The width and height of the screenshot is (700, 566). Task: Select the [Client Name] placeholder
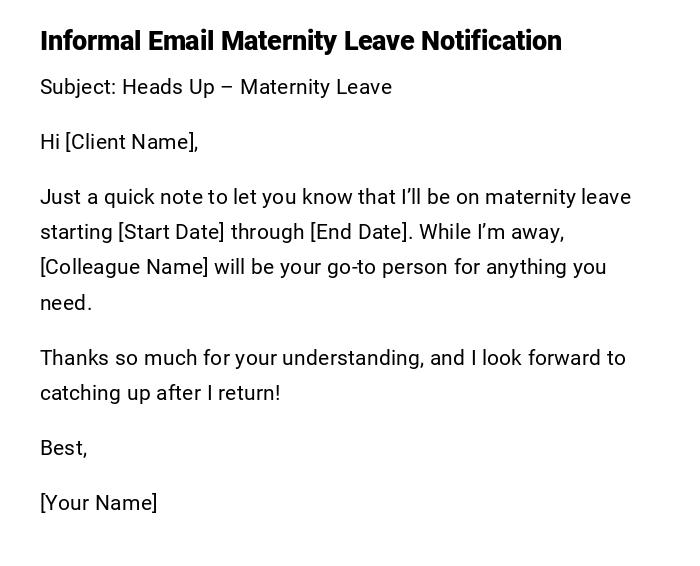pos(130,142)
